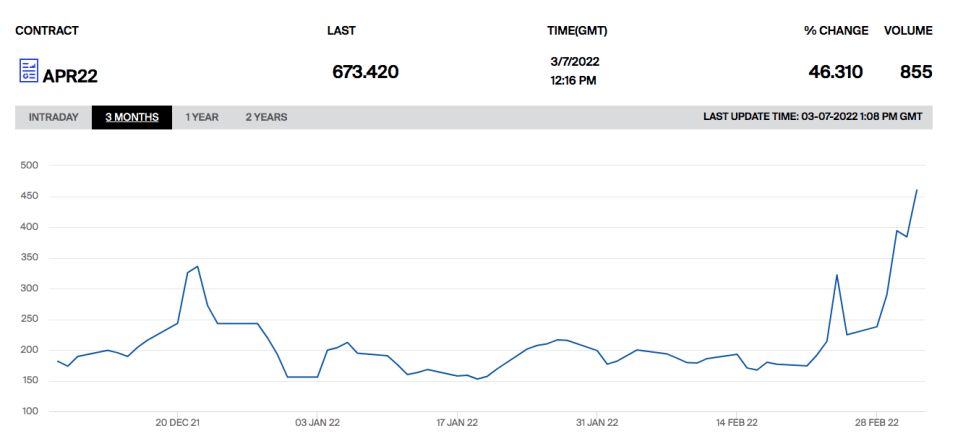Click the 14 FEB 22 axis label
The height and width of the screenshot is (436, 958).
pyautogui.click(x=737, y=423)
